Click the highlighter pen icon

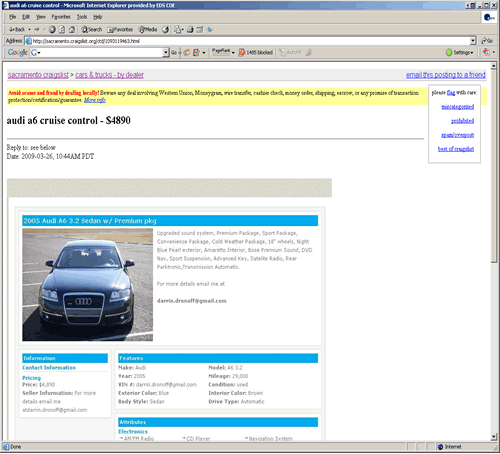[309, 52]
